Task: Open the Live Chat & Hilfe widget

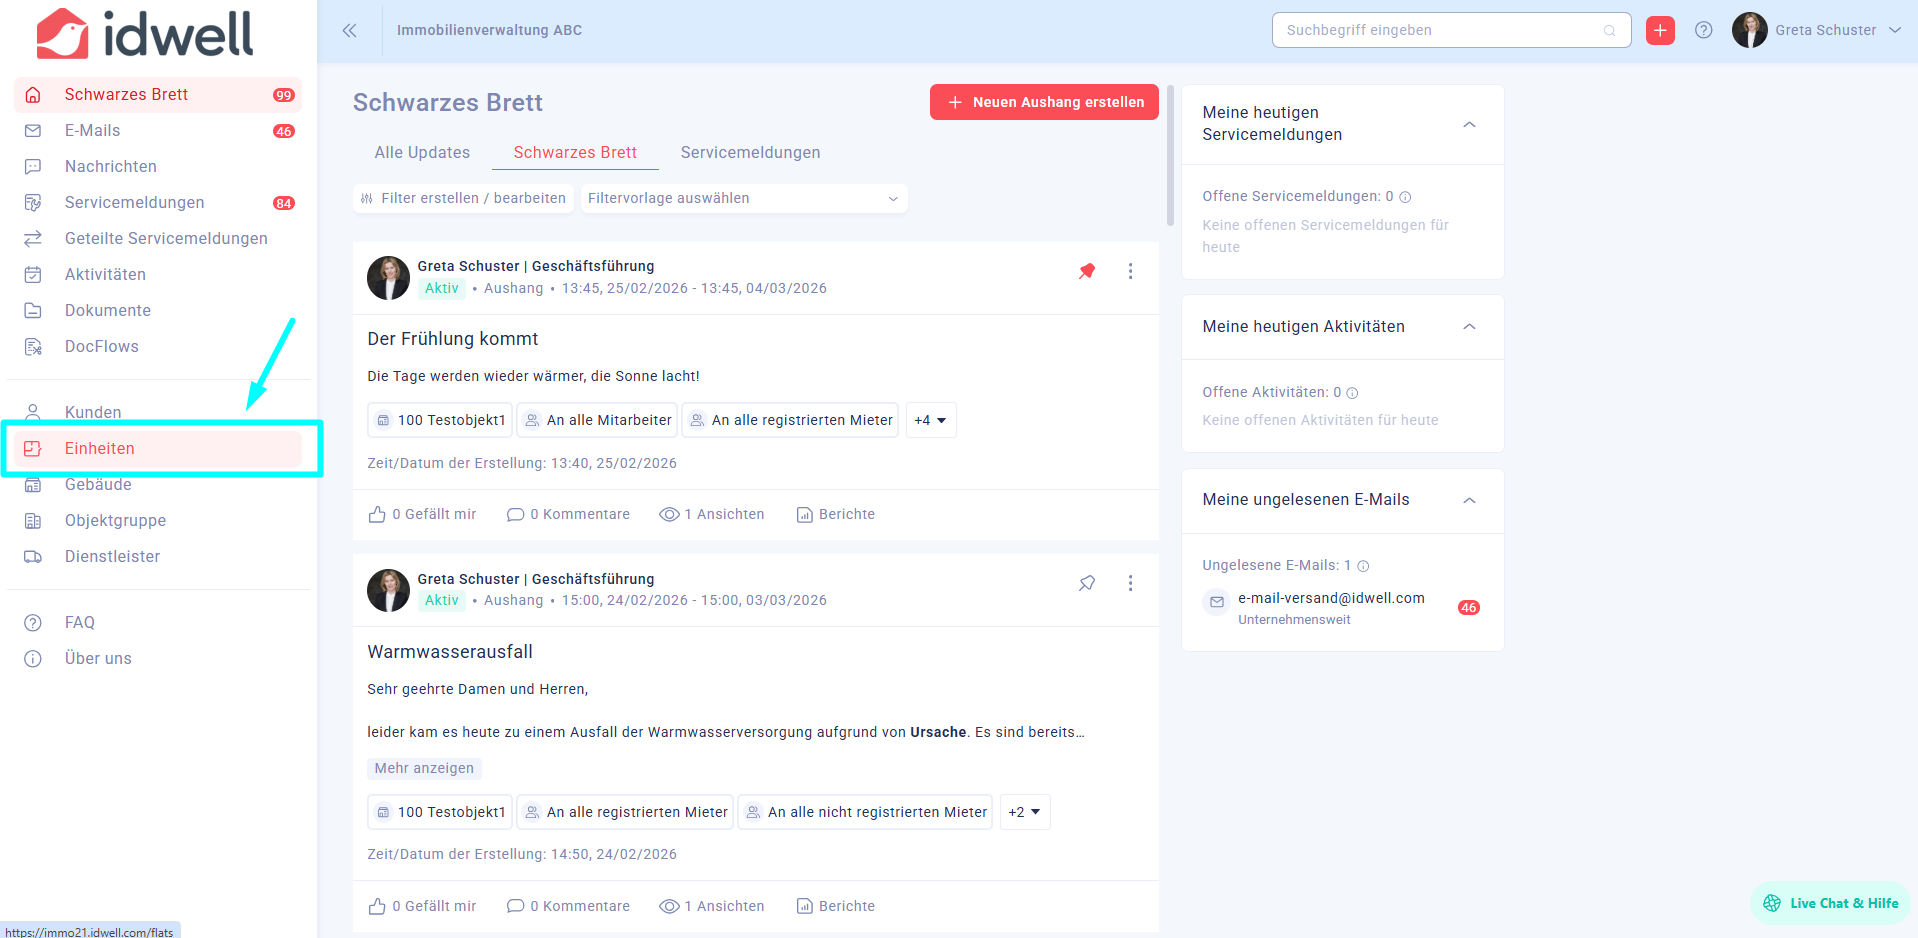Action: (1830, 903)
